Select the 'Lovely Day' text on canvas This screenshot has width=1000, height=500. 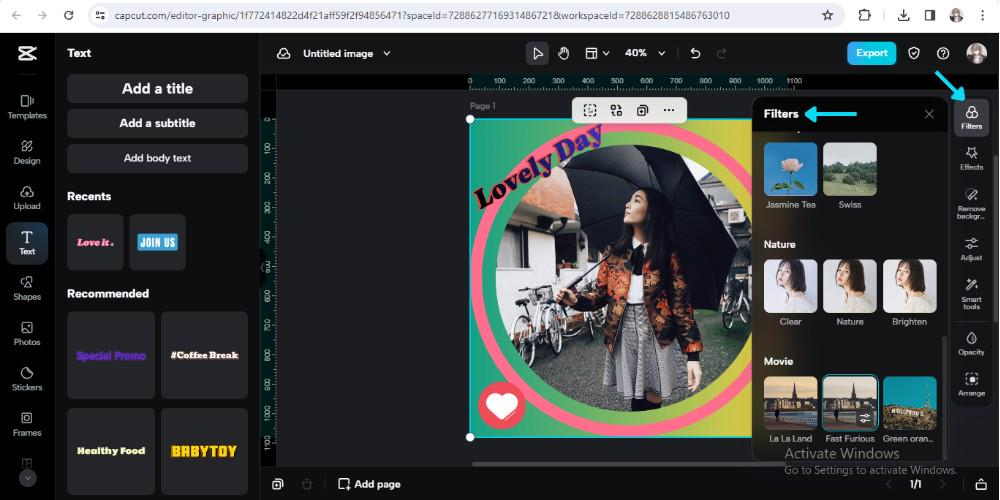pos(539,166)
